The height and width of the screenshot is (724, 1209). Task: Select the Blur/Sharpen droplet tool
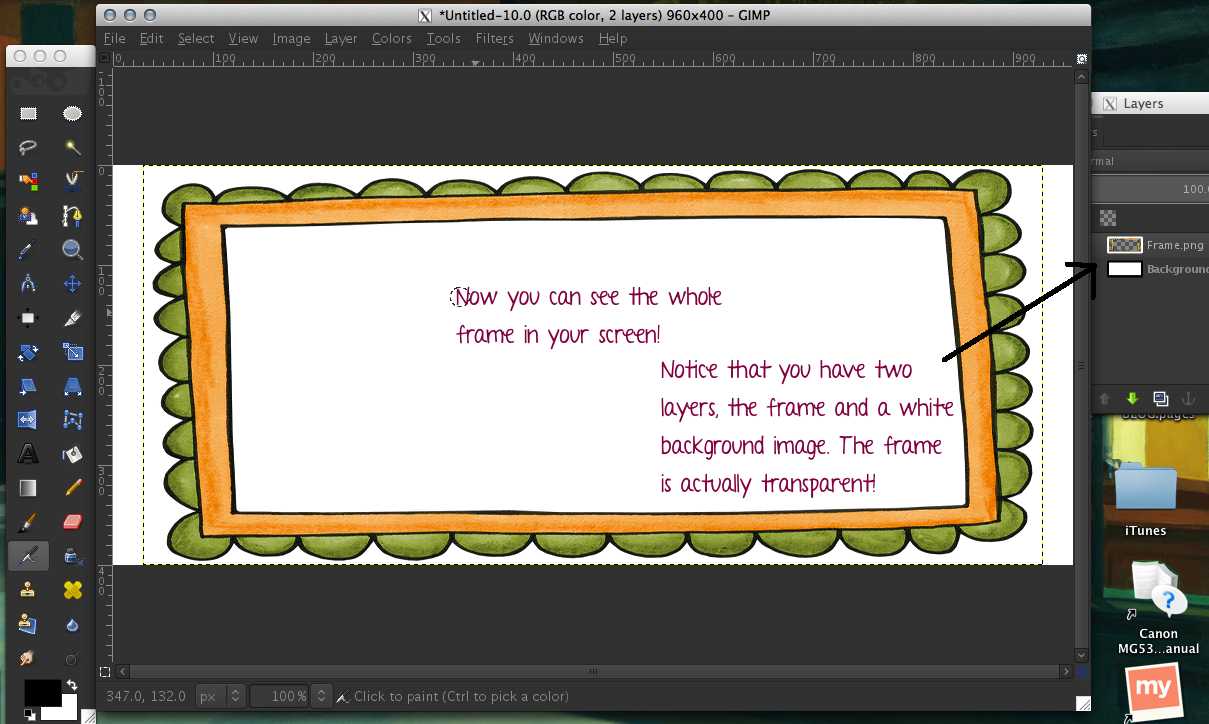(72, 624)
